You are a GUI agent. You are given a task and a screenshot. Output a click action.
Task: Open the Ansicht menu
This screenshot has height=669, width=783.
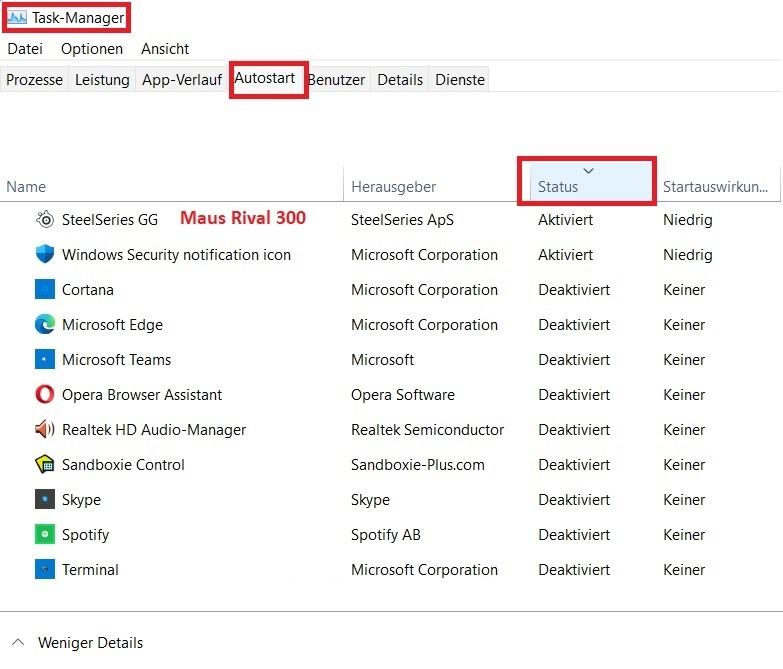[165, 49]
